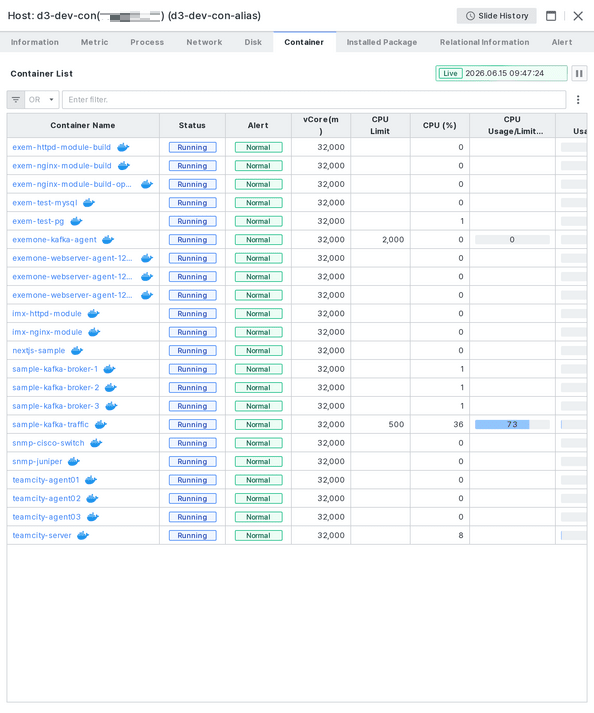Sort by the Container Name column header
594x713 pixels.
pos(83,126)
